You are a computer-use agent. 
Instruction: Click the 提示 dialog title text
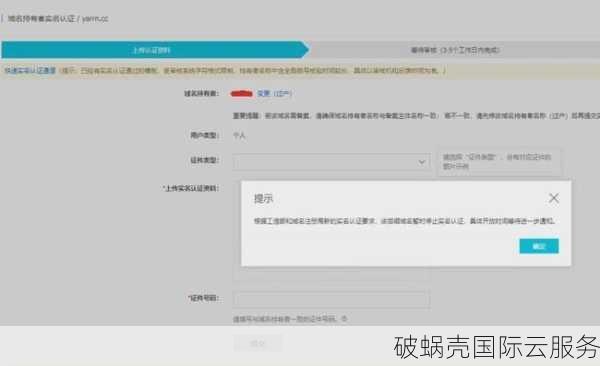pyautogui.click(x=263, y=199)
